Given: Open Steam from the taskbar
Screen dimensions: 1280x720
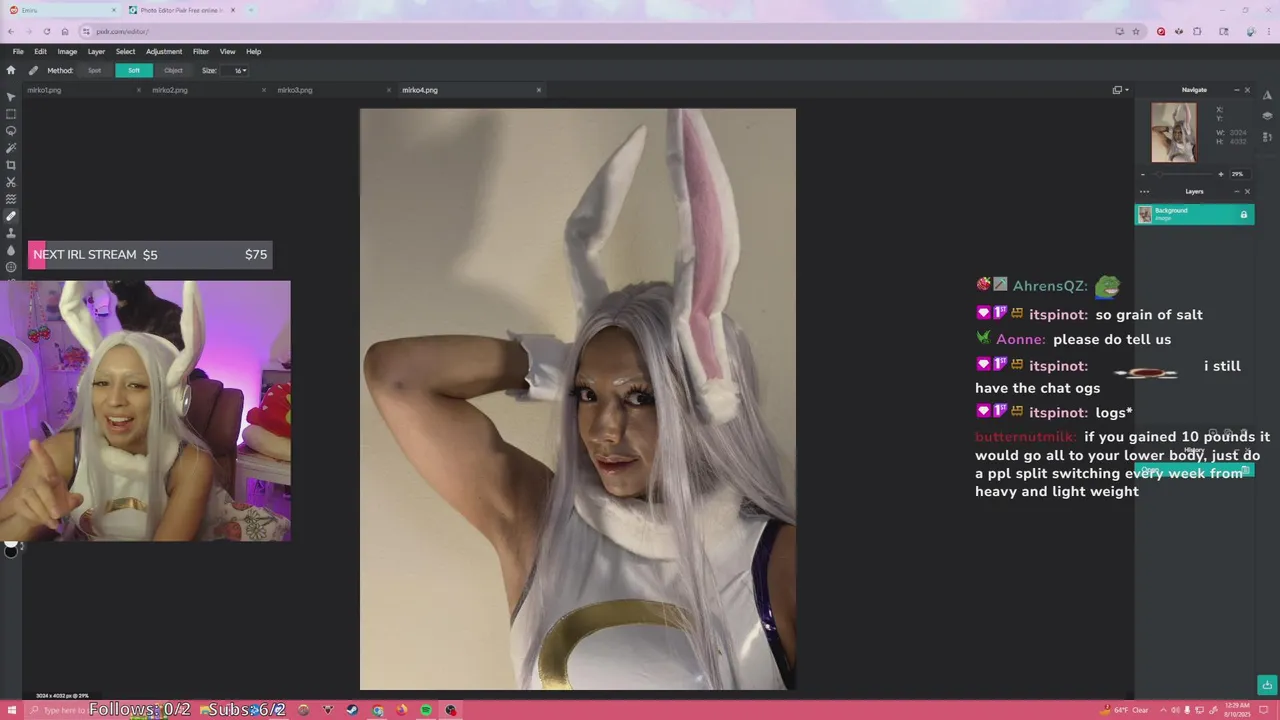Looking at the screenshot, I should [352, 710].
